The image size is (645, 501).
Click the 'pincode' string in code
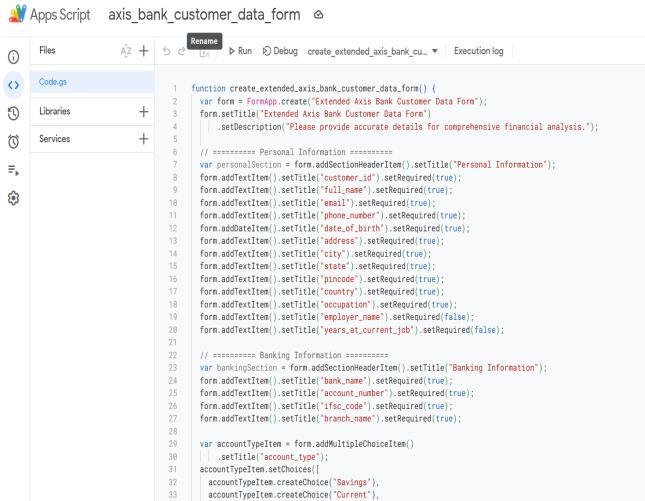[x=341, y=279]
